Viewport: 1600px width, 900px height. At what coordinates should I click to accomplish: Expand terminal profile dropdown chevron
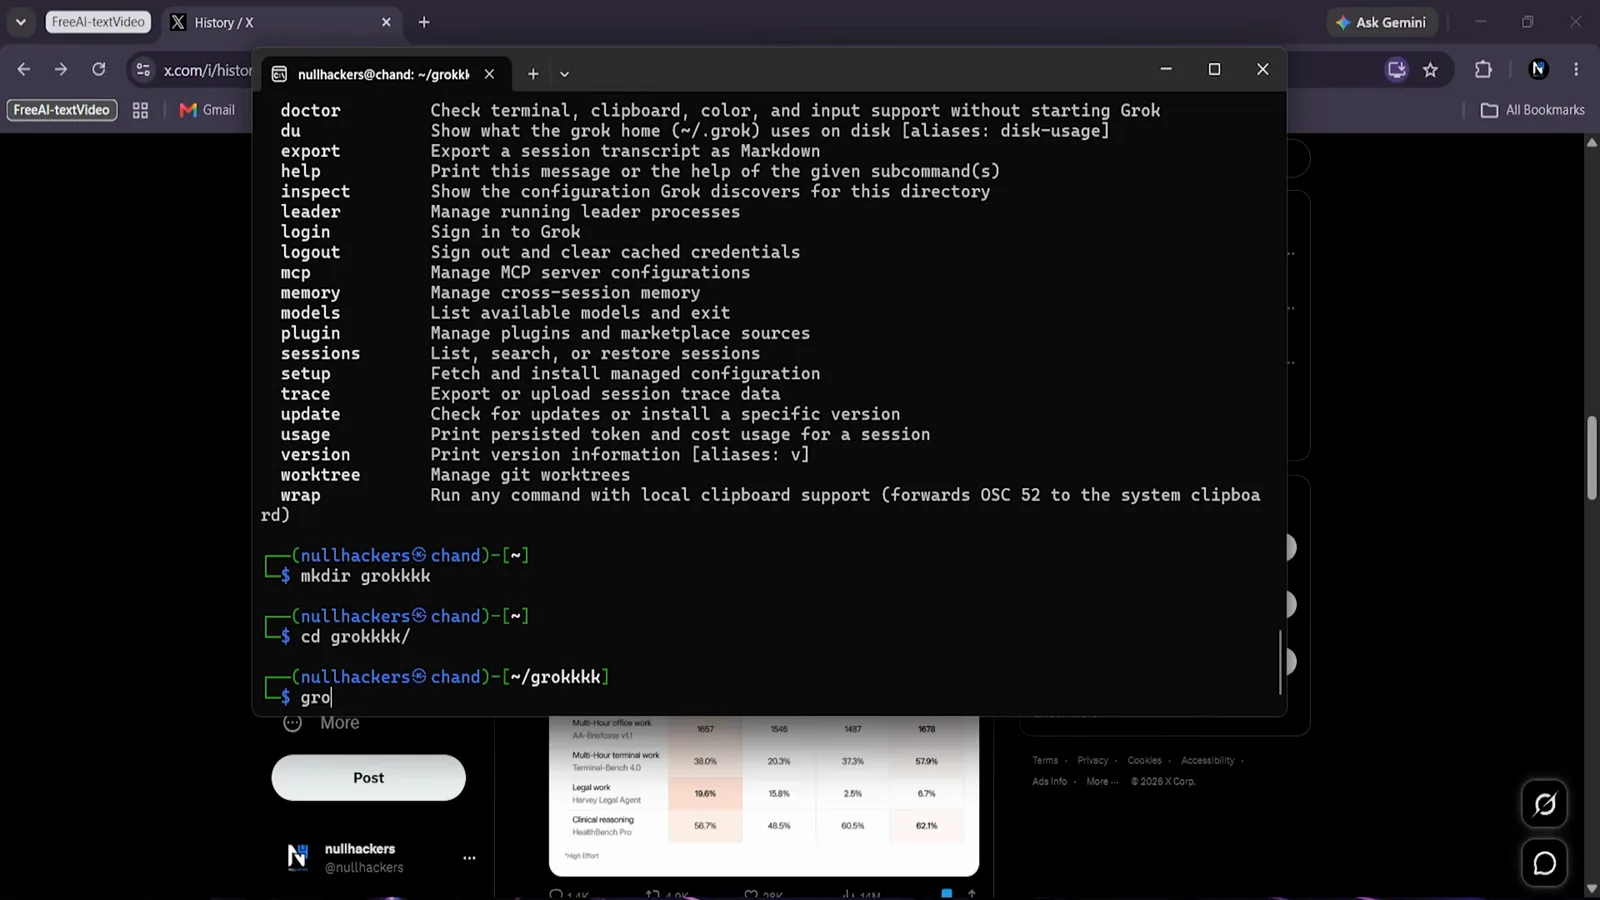[x=564, y=74]
